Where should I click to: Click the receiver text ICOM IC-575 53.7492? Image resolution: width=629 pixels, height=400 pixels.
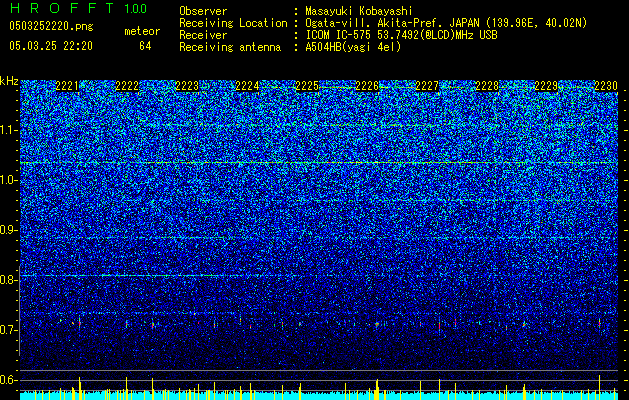(x=401, y=35)
